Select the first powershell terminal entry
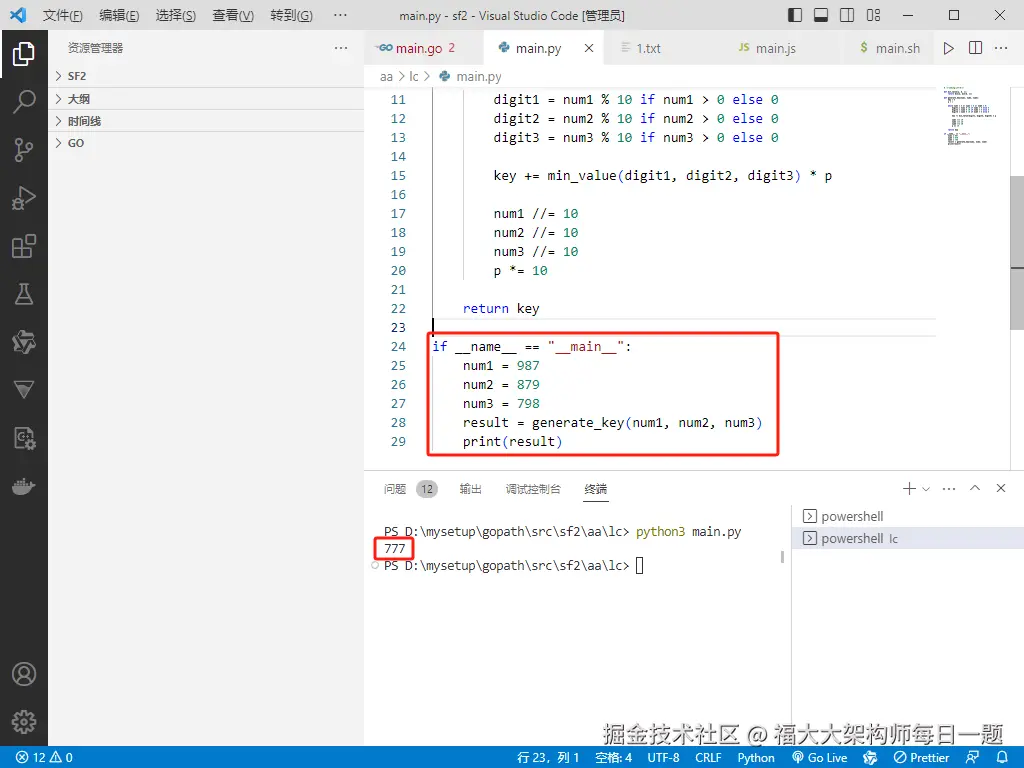The width and height of the screenshot is (1024, 768). 908,517
